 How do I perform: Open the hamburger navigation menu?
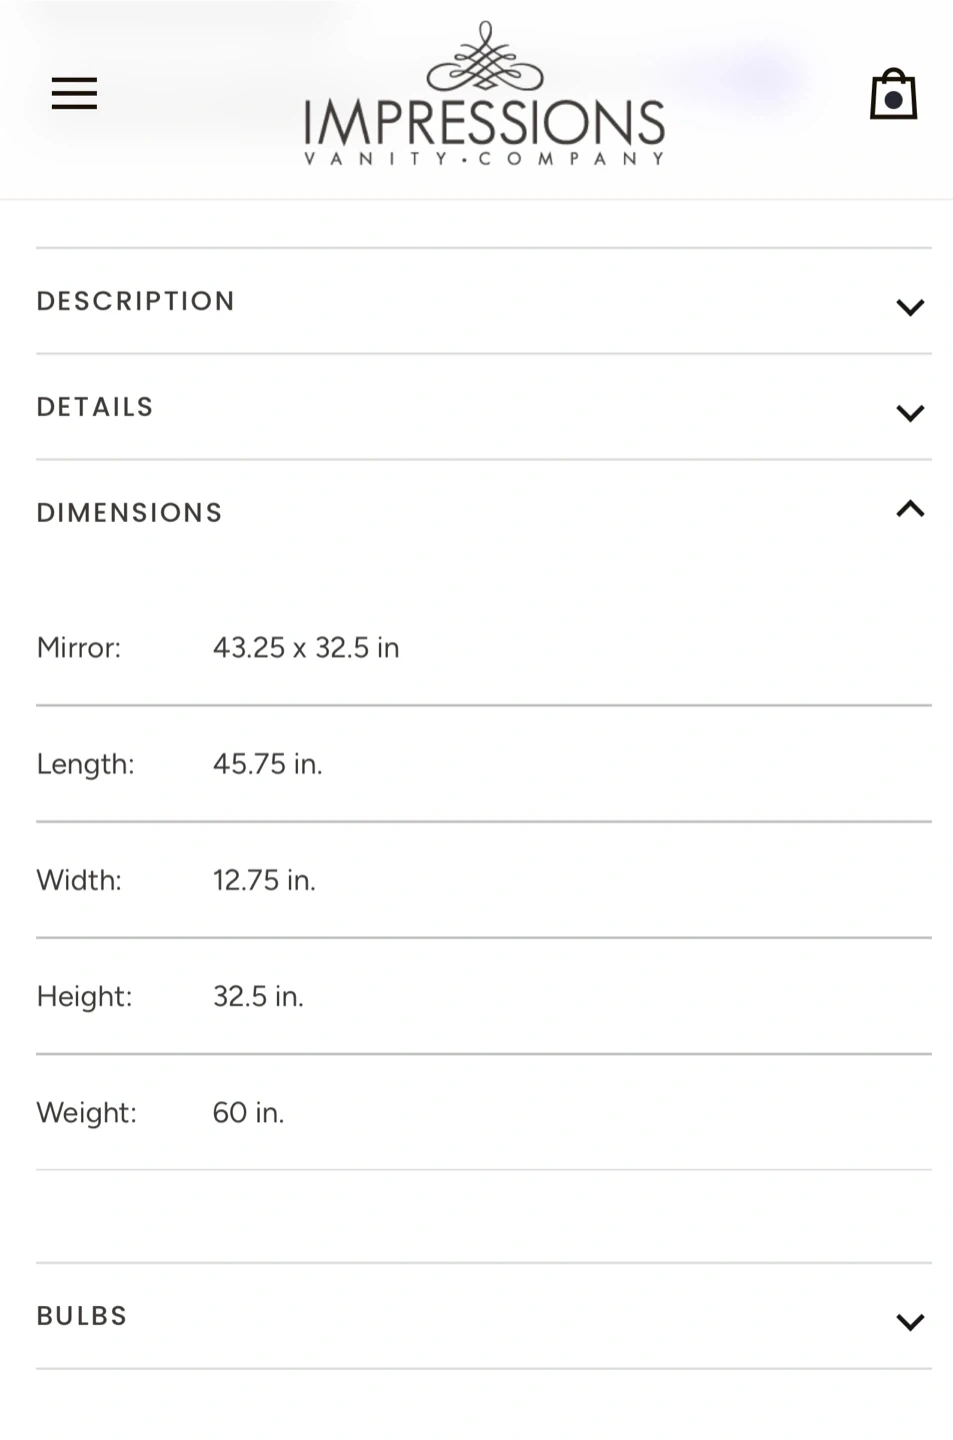[74, 93]
